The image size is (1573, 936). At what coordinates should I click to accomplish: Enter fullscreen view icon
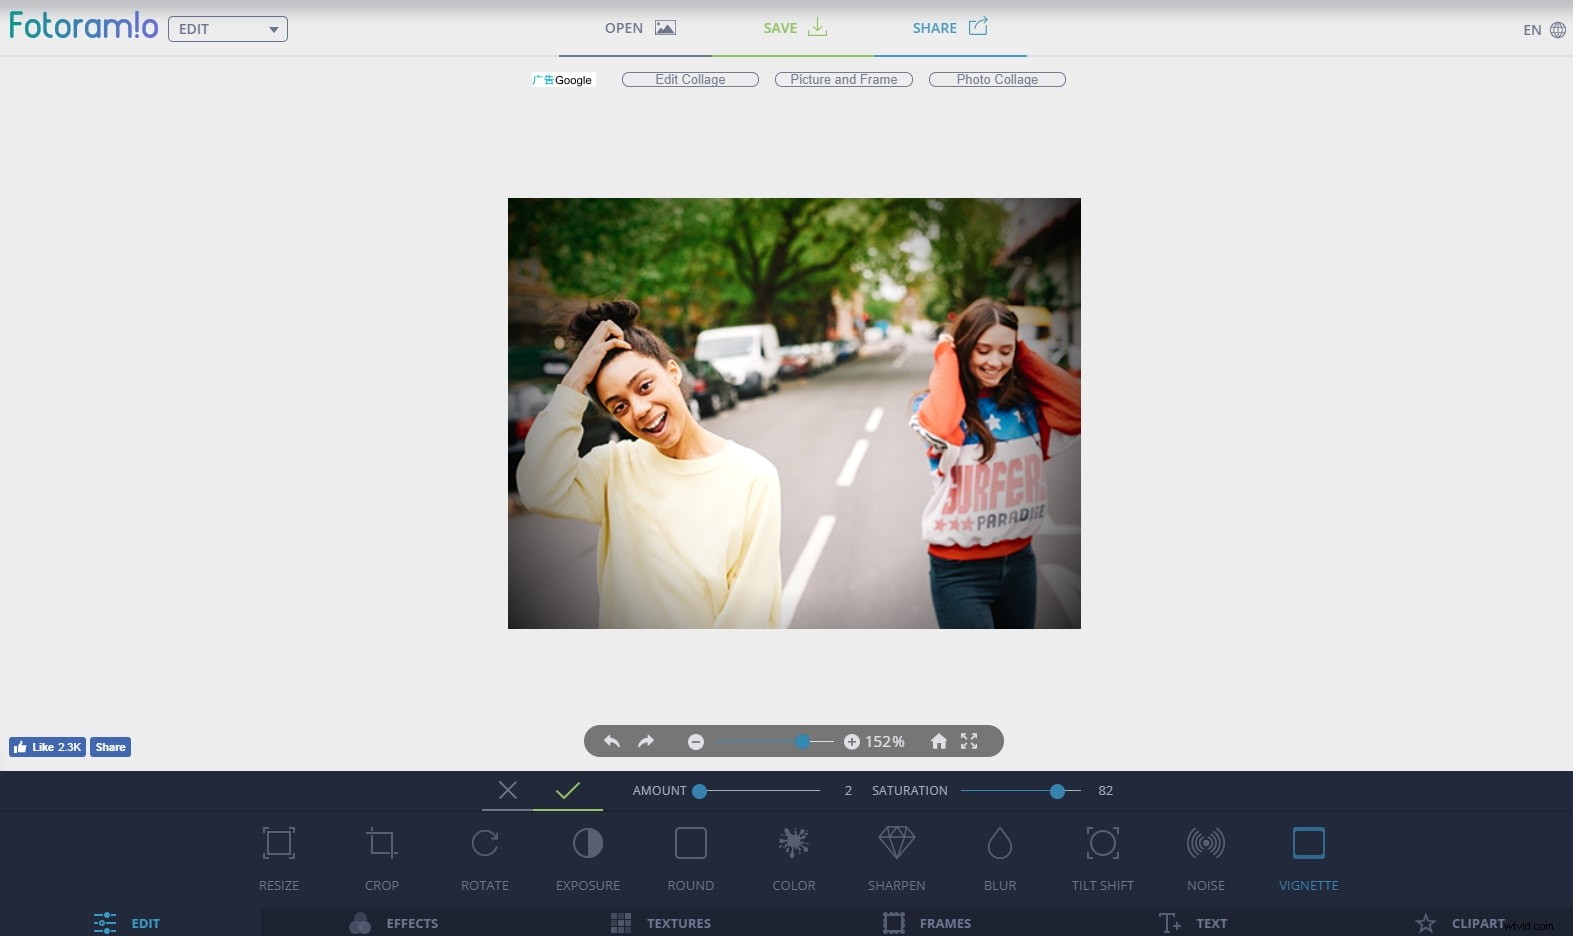(x=969, y=741)
